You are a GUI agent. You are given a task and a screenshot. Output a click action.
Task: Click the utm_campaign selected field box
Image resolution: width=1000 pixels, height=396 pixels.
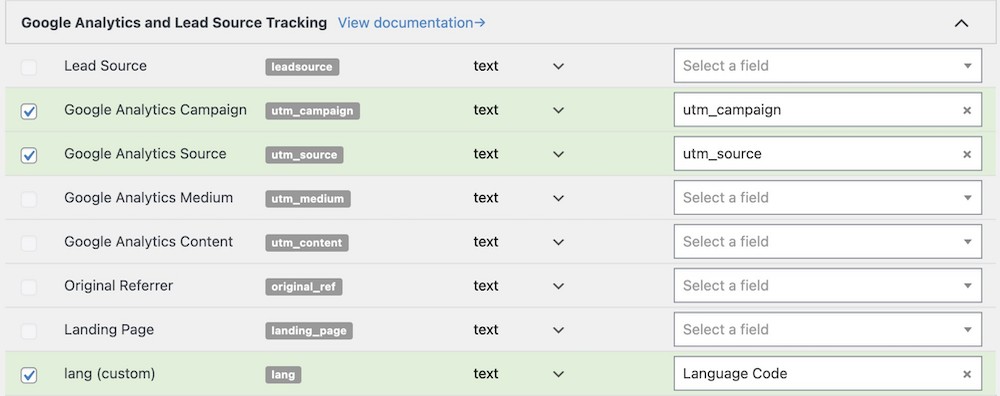coord(827,110)
